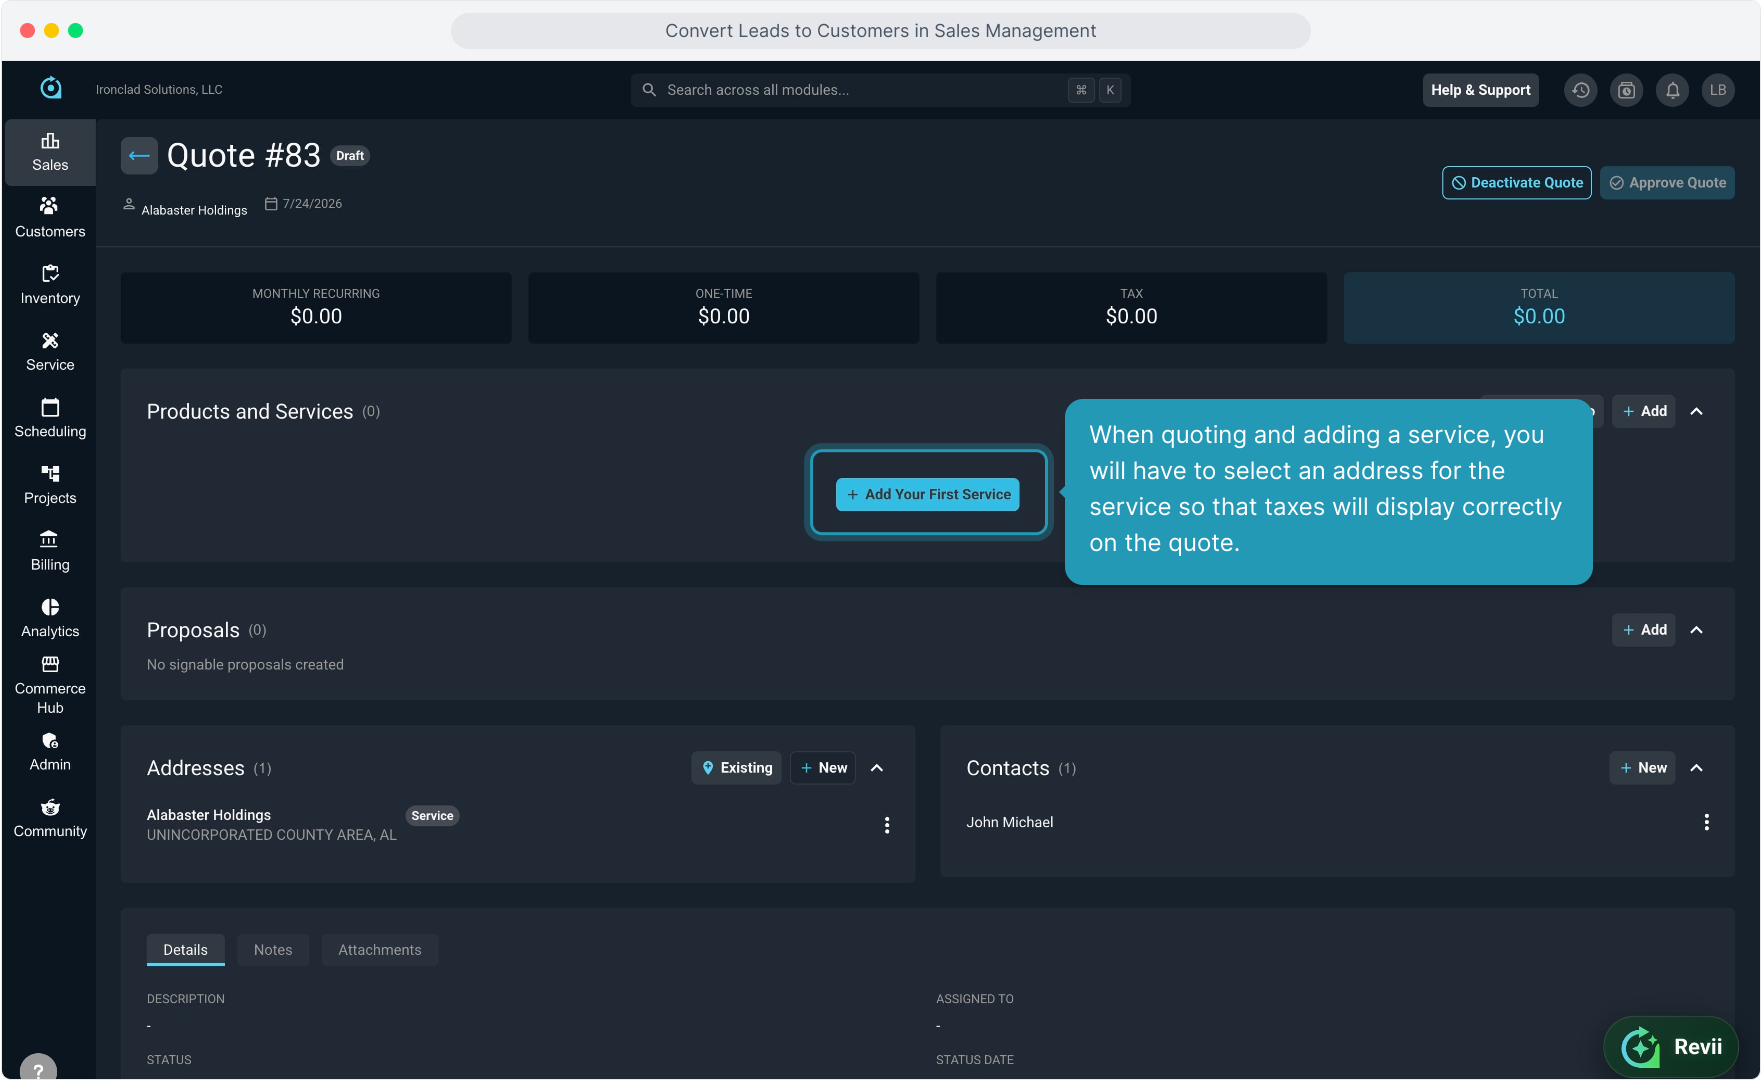
Task: Click the Tax $0.00 card
Action: tap(1132, 308)
